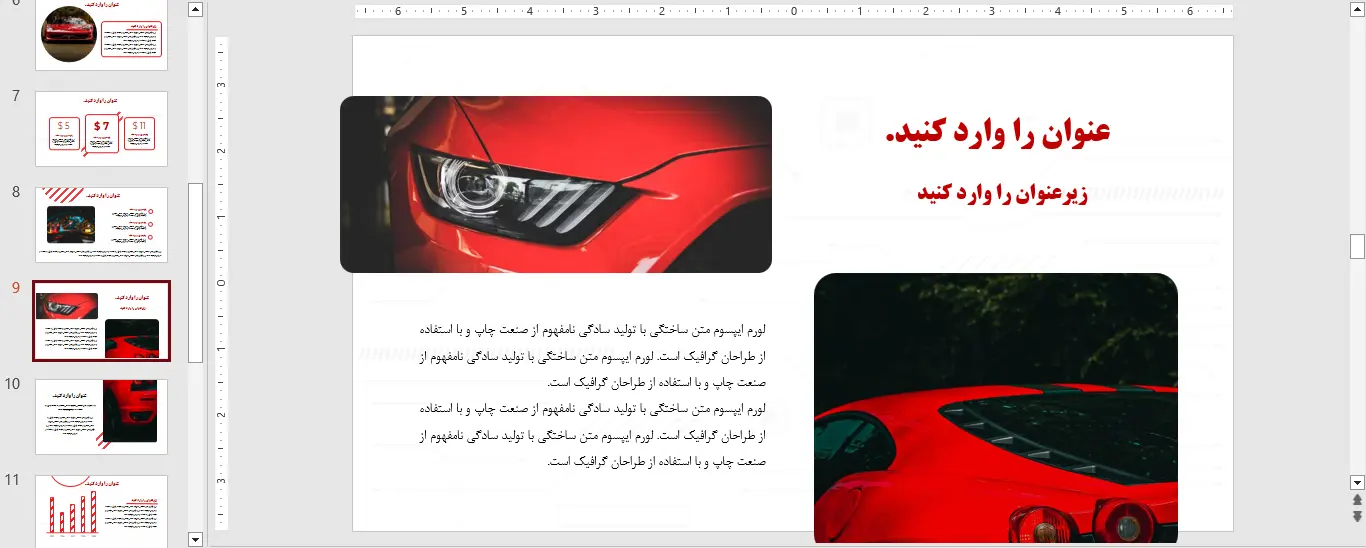Click scroll-down arrow of main editing scrollbar
Viewport: 1366px width, 548px height.
[x=1357, y=482]
